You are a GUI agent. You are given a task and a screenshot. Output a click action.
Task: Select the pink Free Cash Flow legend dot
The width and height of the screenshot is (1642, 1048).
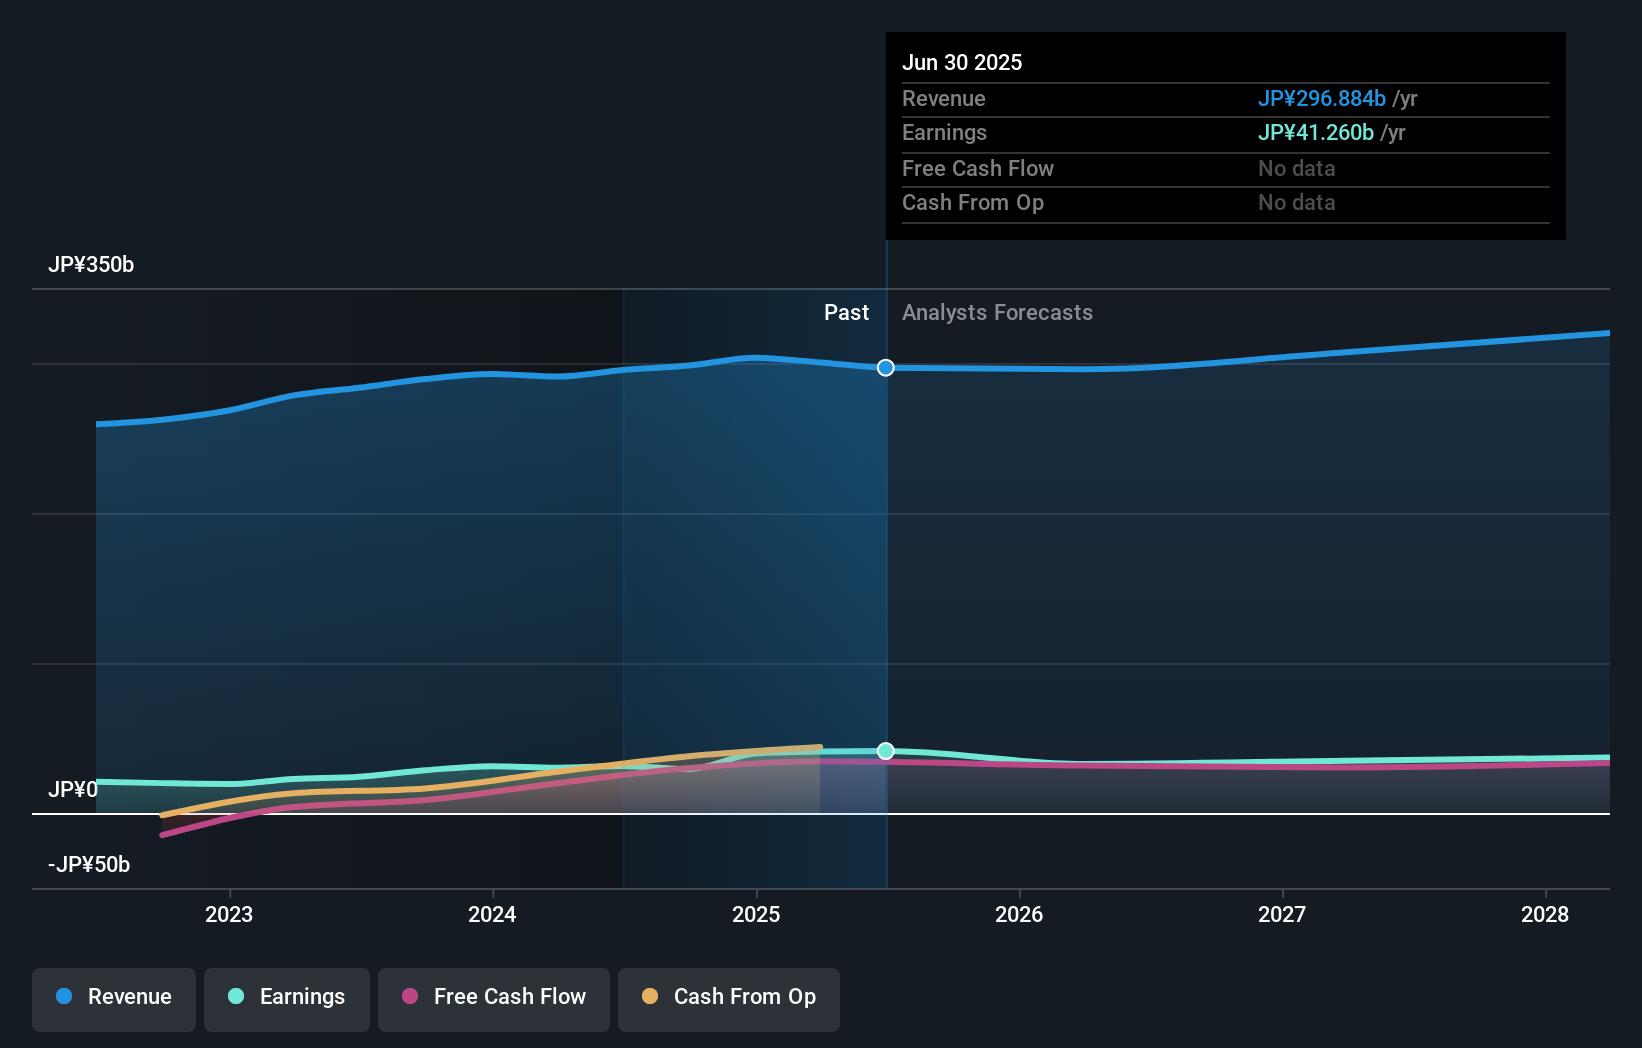(409, 997)
